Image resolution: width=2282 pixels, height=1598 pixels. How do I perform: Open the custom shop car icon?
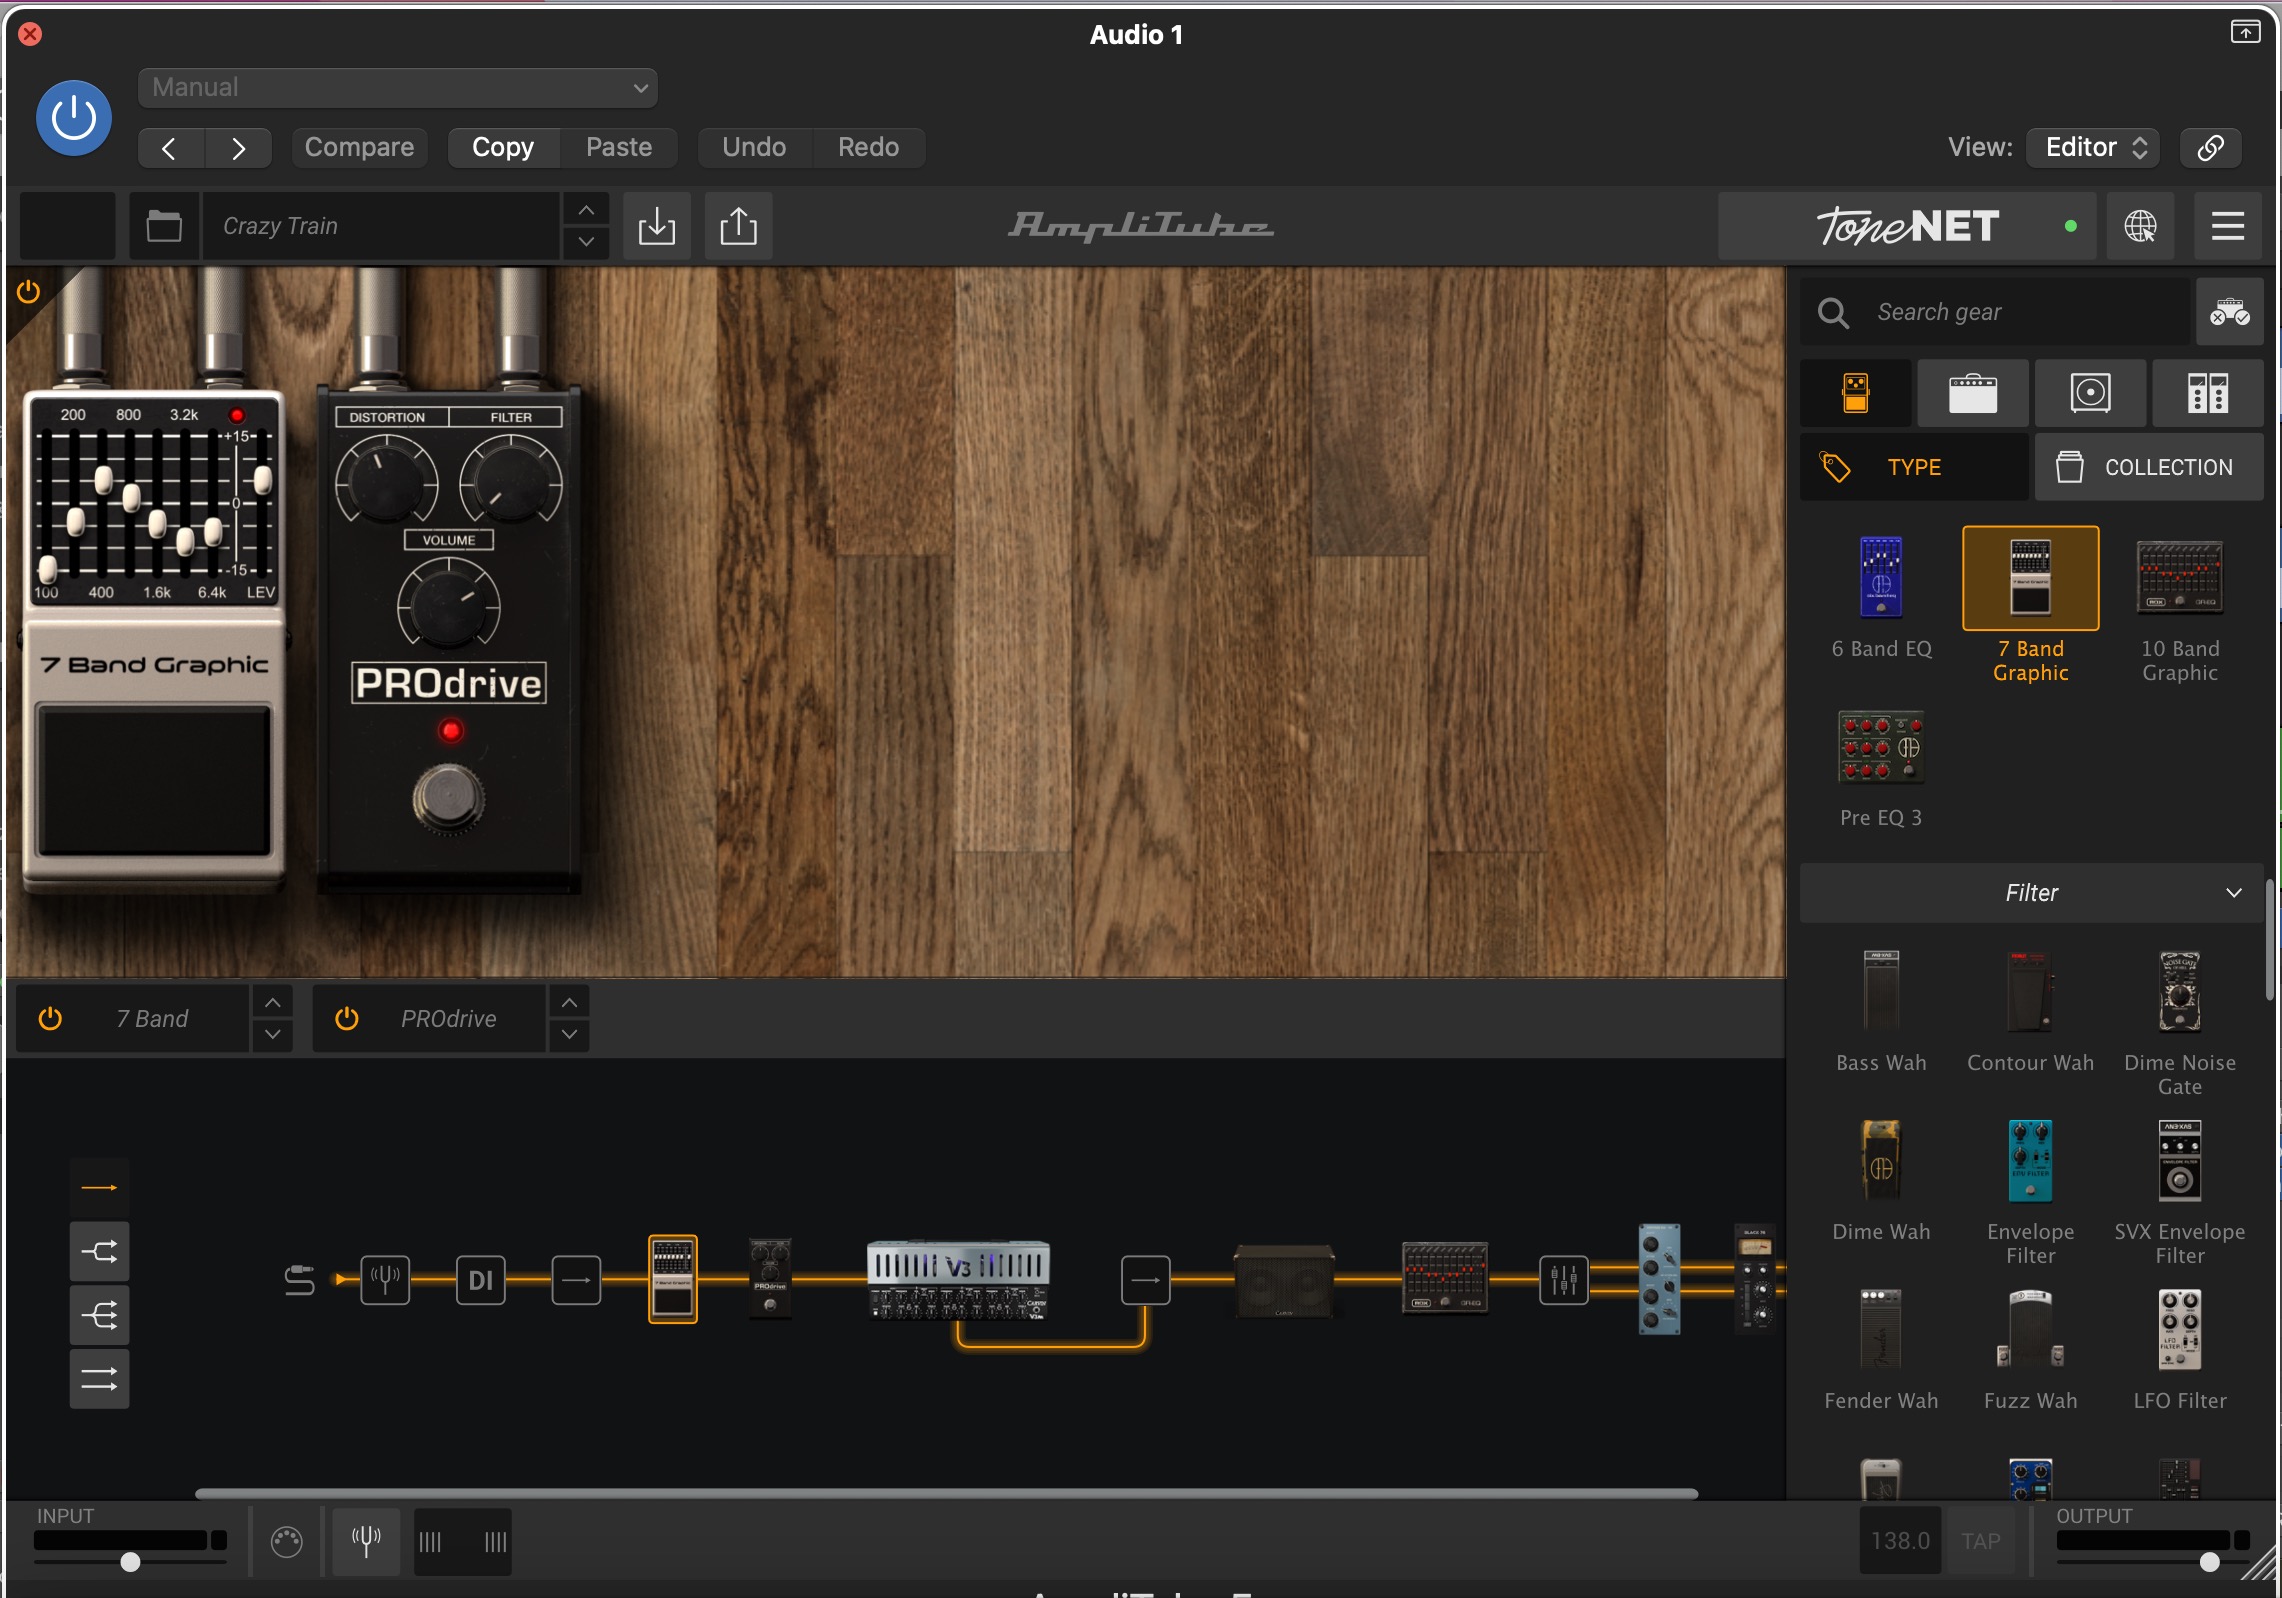[2230, 312]
